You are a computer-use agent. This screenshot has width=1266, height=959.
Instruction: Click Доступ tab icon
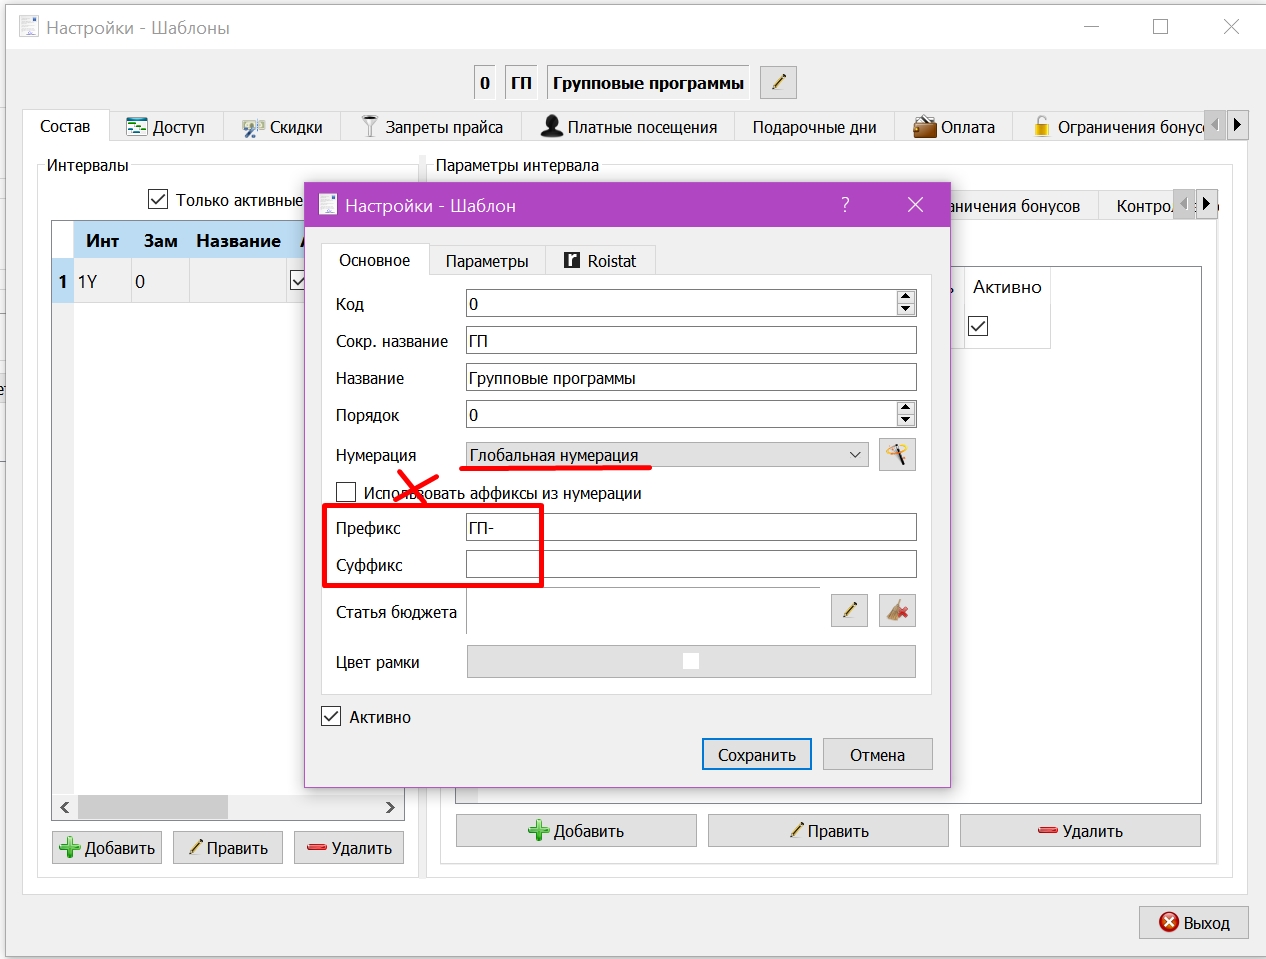pyautogui.click(x=137, y=127)
